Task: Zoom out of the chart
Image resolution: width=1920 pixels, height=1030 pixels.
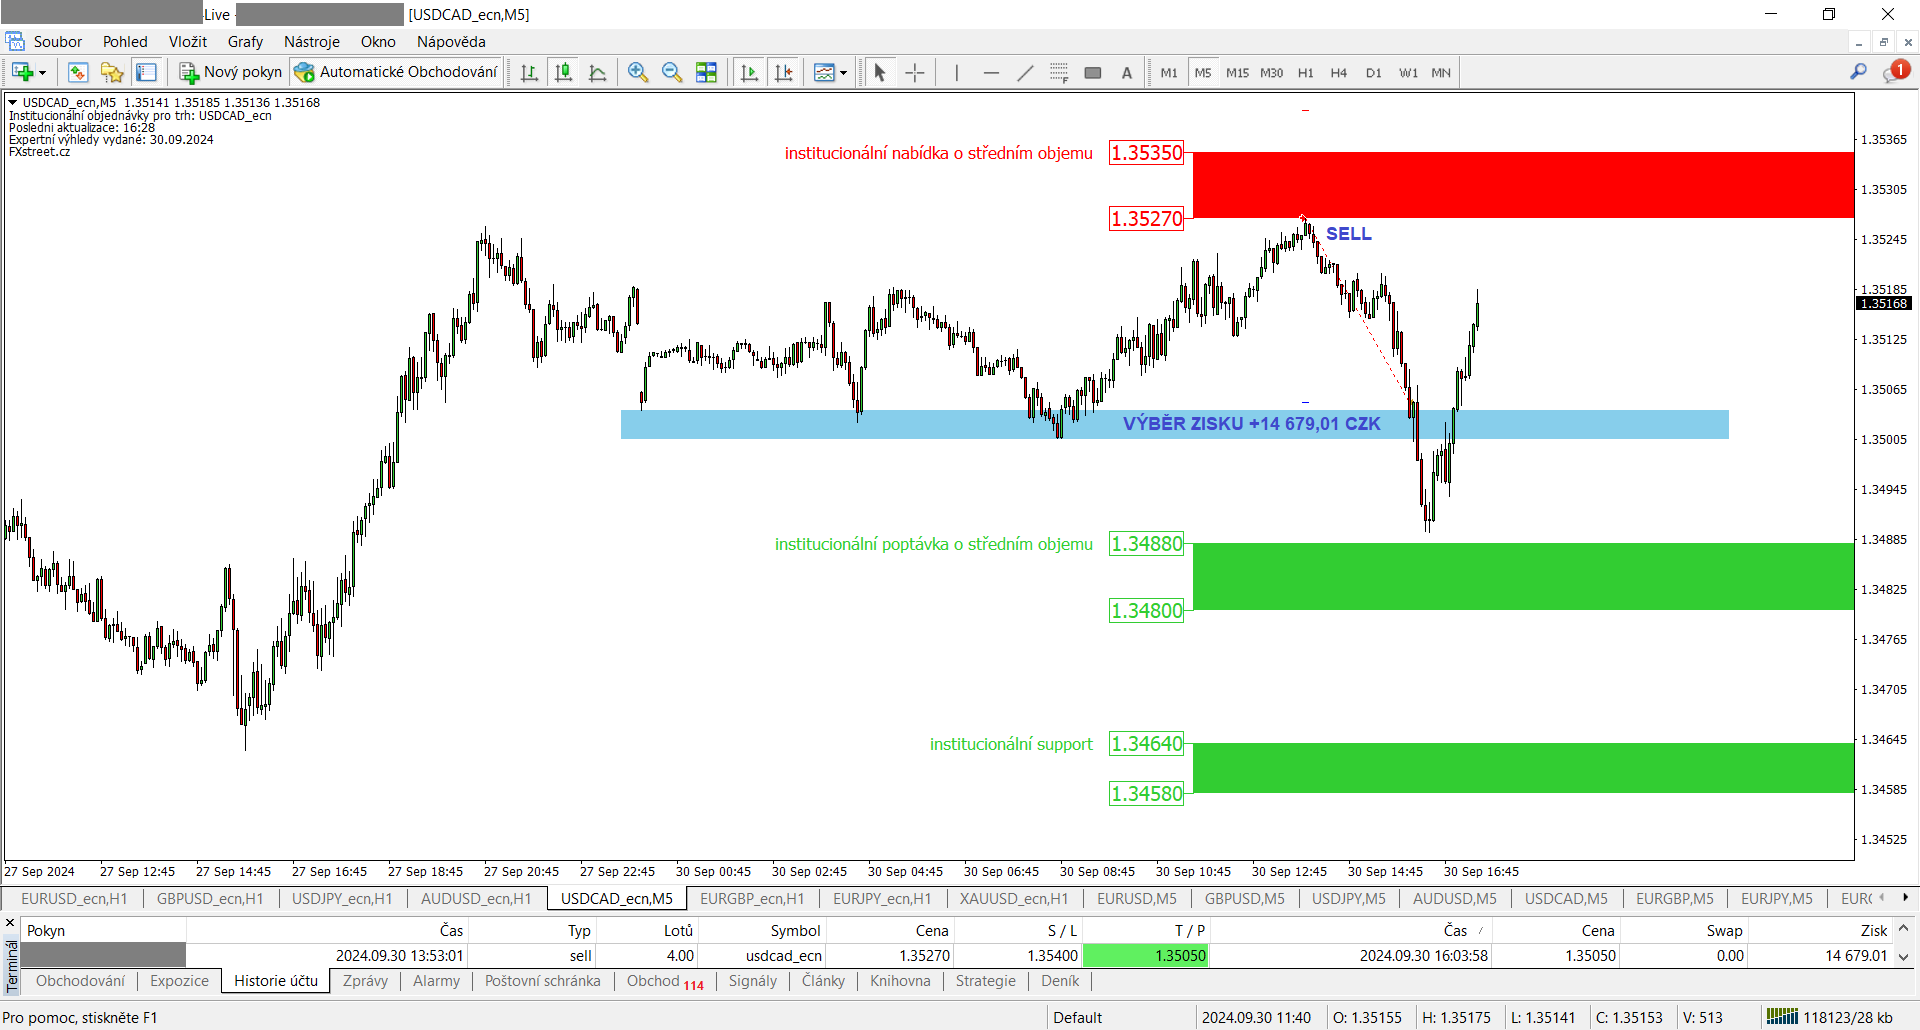Action: coord(672,72)
